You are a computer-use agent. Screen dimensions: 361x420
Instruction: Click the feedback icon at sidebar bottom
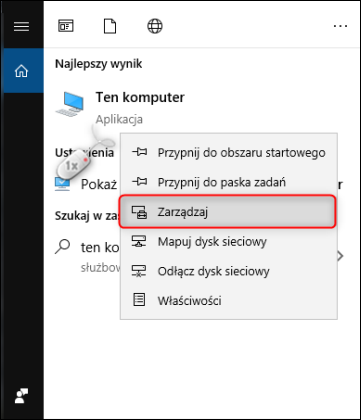point(22,396)
